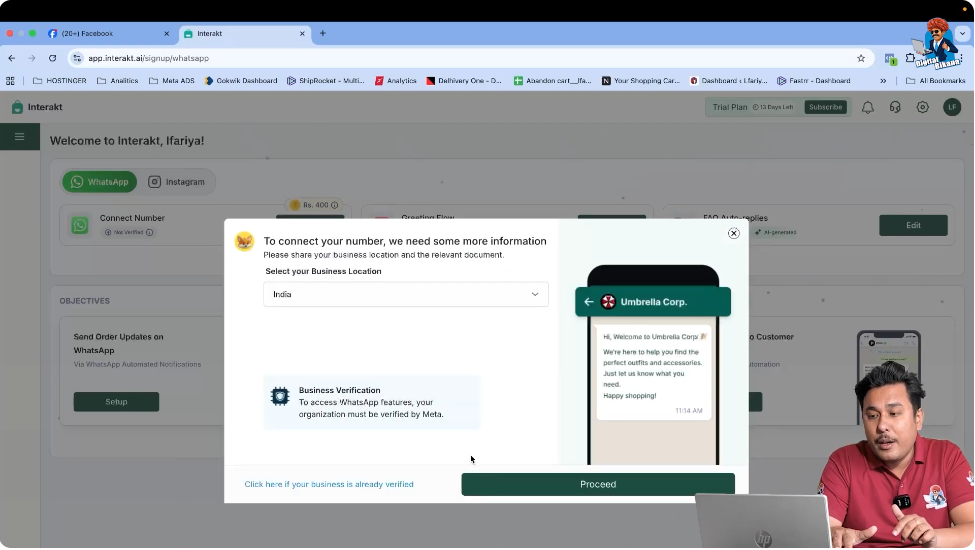
Task: Open the LF profile avatar
Action: pyautogui.click(x=951, y=107)
